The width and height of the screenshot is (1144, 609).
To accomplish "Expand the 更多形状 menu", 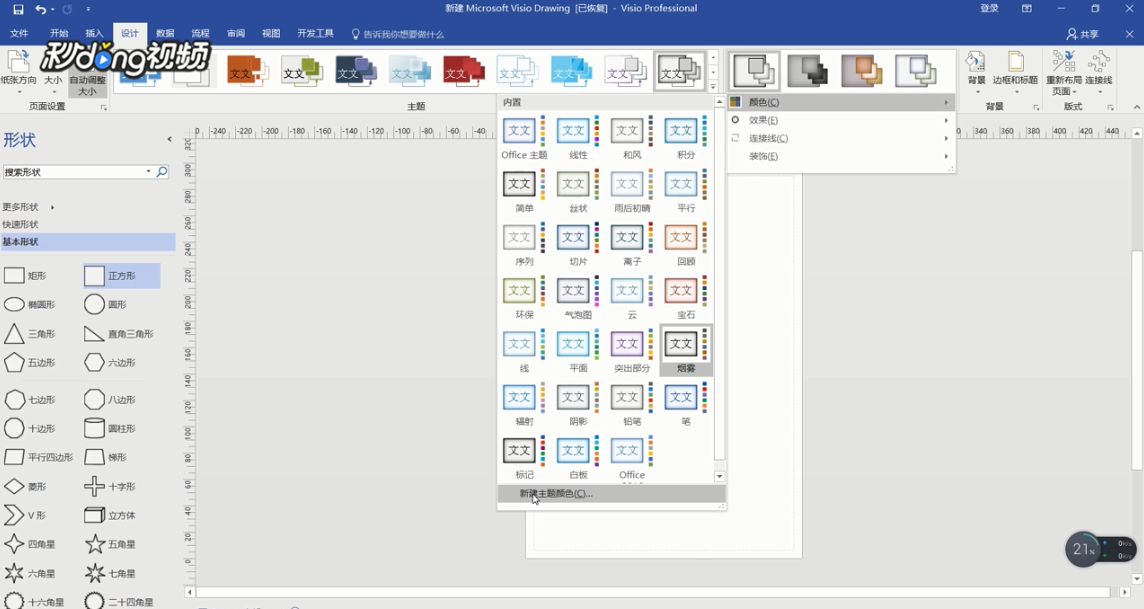I will click(28, 207).
